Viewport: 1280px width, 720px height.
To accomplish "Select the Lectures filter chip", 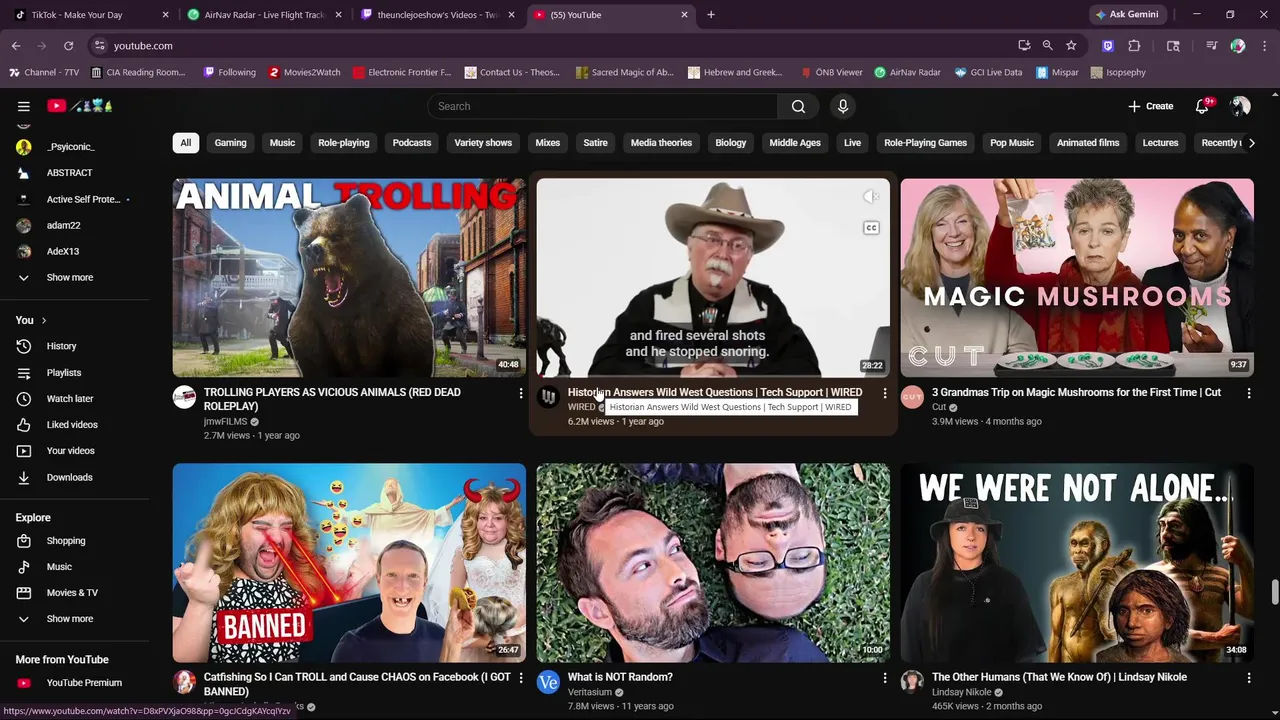I will click(x=1160, y=143).
